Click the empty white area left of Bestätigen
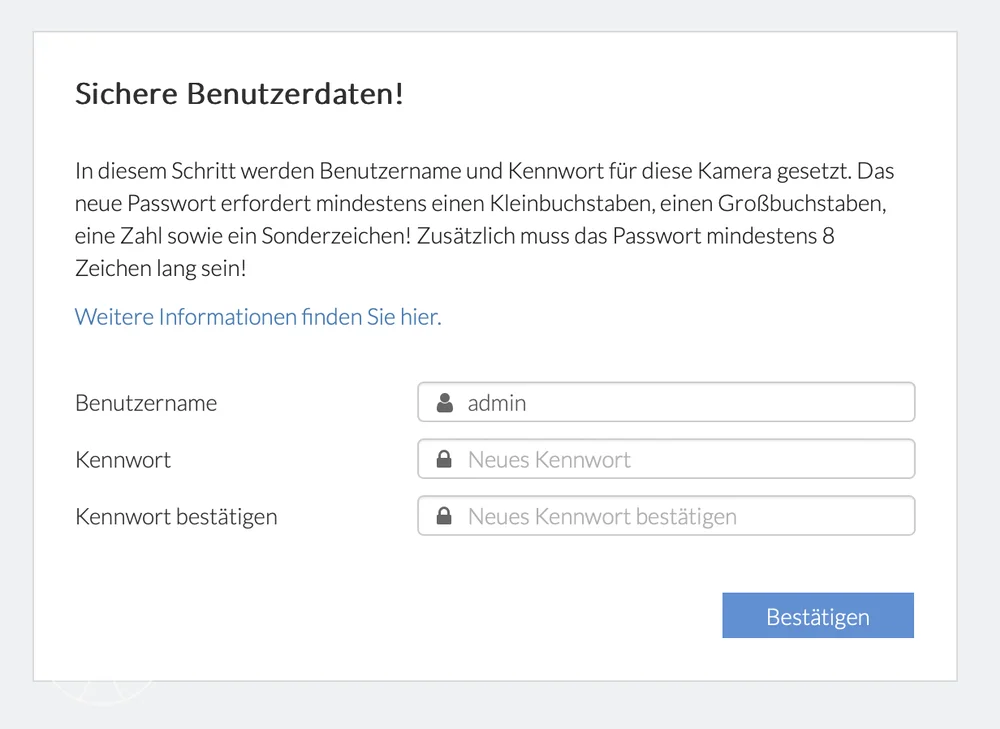The image size is (1000, 729). (400, 616)
